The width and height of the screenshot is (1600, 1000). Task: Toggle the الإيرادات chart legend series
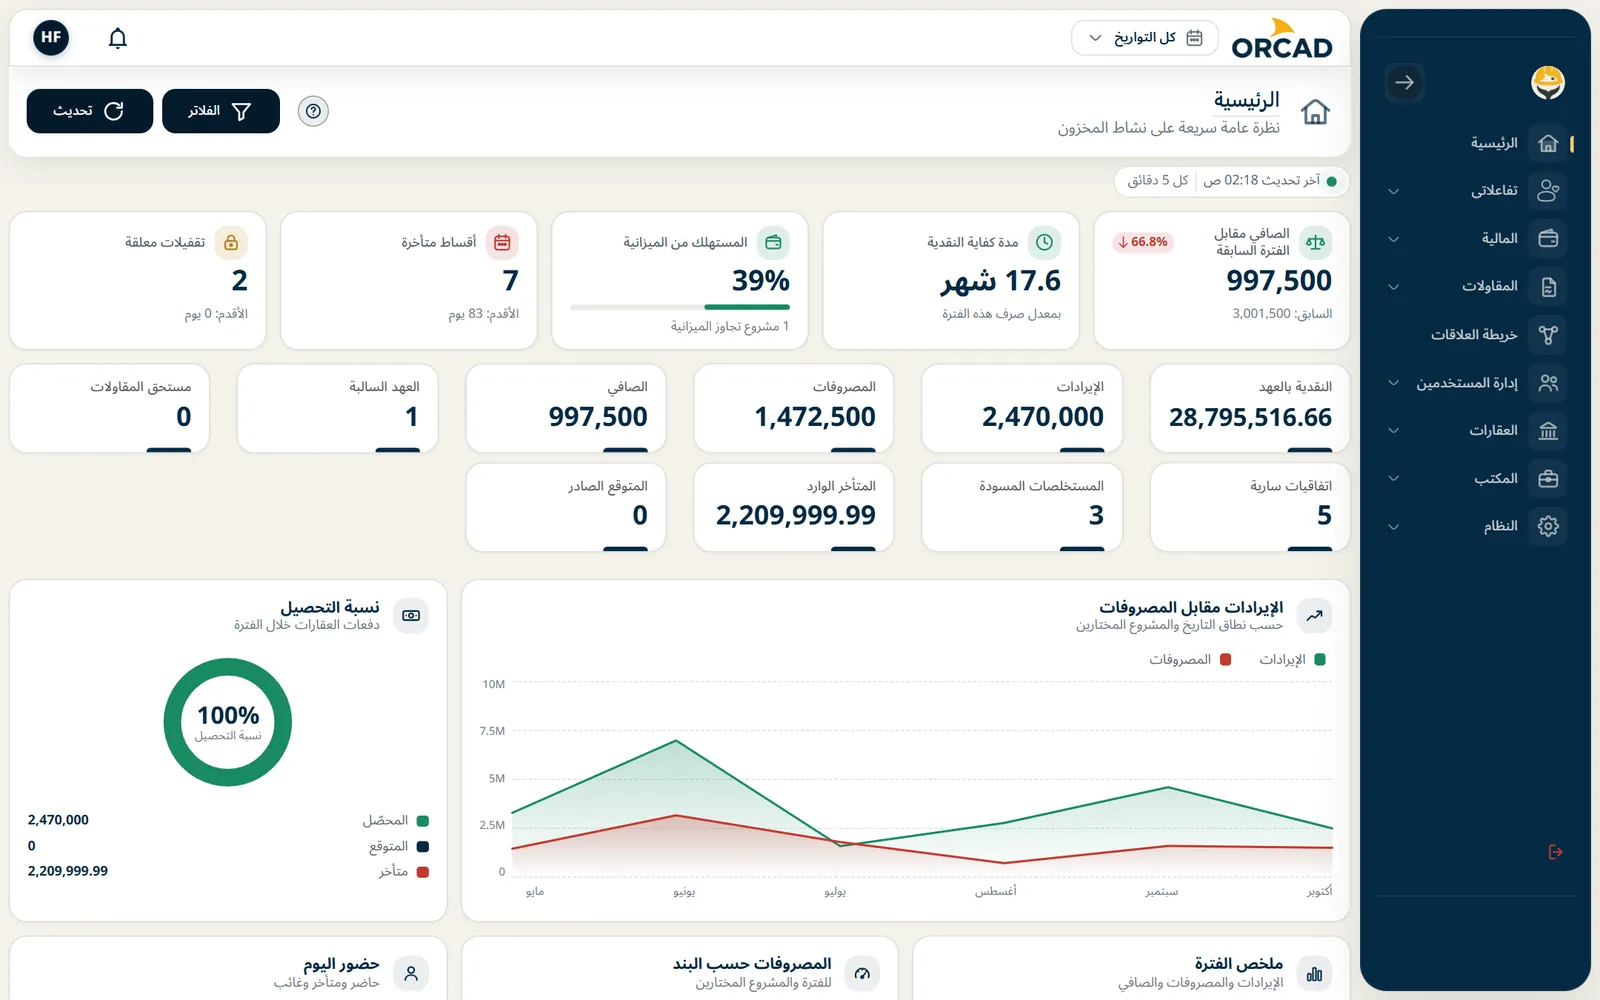tap(1292, 660)
